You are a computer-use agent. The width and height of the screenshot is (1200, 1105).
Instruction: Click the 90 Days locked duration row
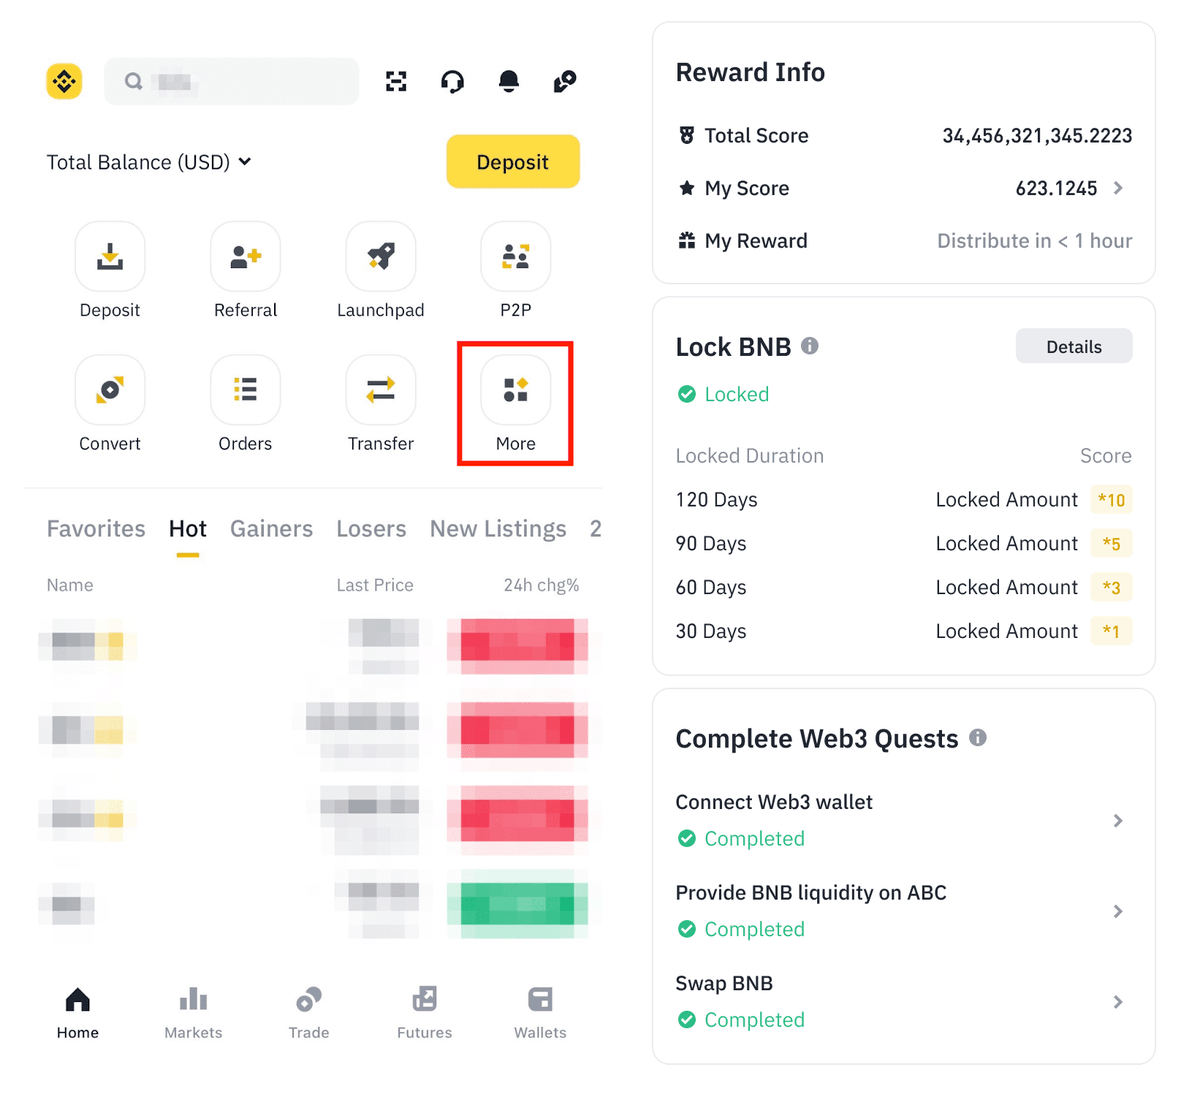[x=904, y=544]
